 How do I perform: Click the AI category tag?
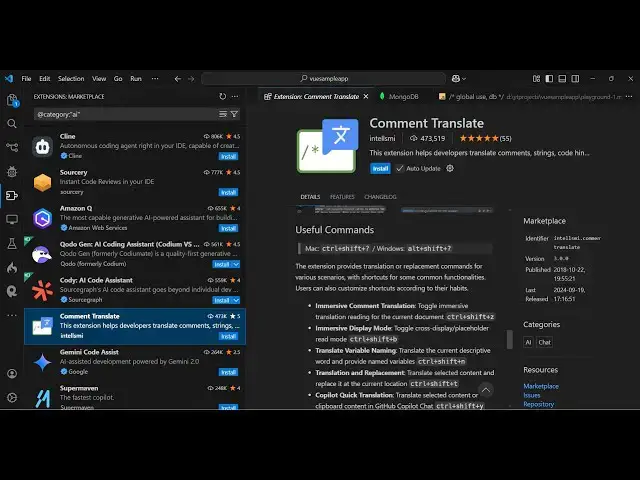[528, 342]
